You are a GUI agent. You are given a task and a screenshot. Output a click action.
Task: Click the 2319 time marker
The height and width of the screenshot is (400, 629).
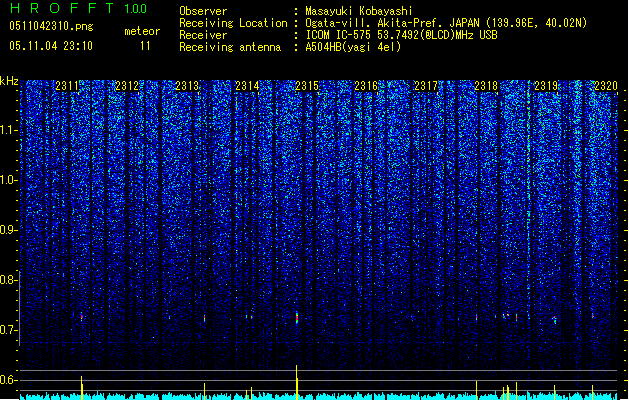pos(546,86)
